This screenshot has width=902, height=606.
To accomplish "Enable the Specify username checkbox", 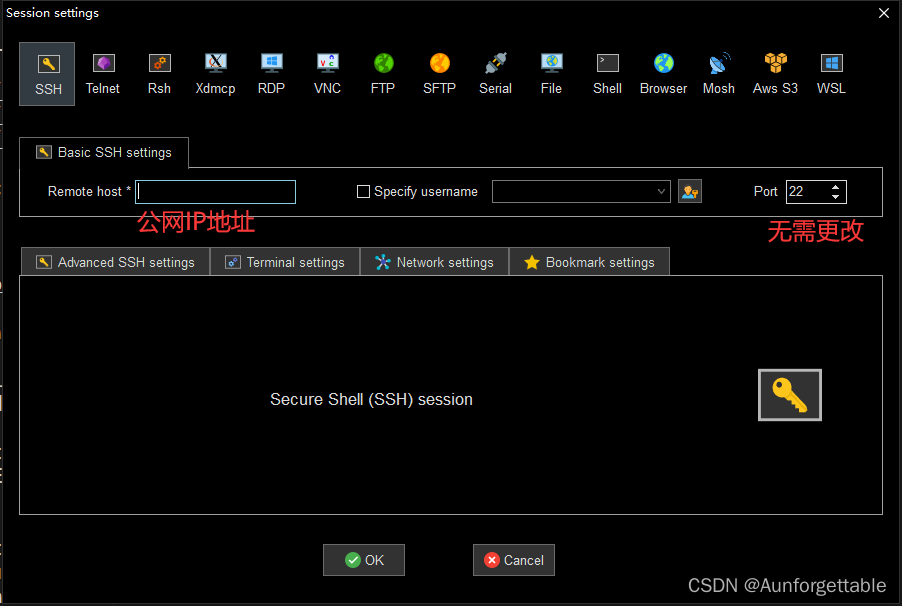I will click(x=364, y=192).
